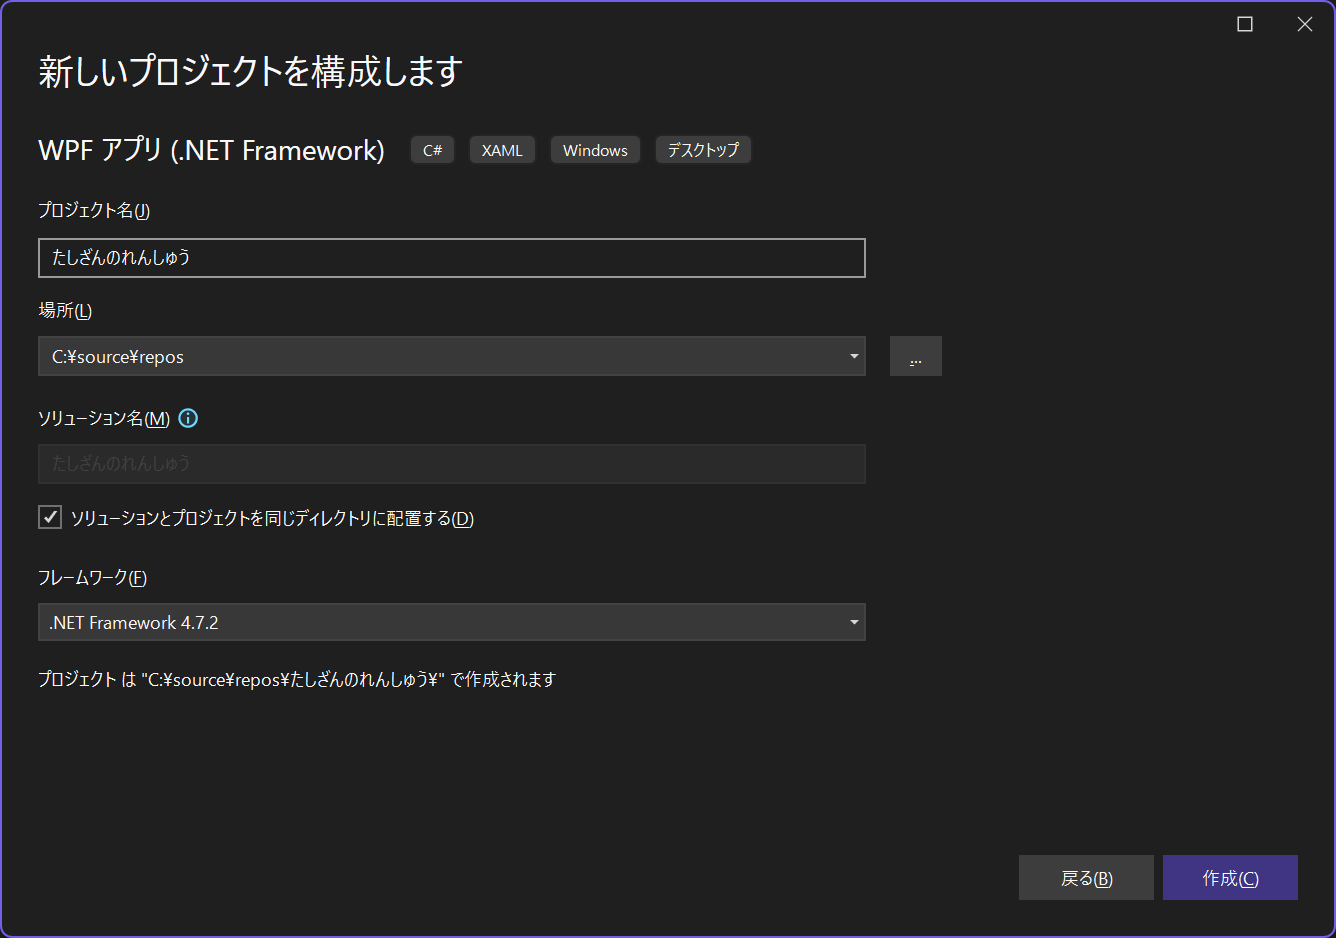Click the 戻る(B) back button
This screenshot has width=1336, height=938.
point(1086,878)
